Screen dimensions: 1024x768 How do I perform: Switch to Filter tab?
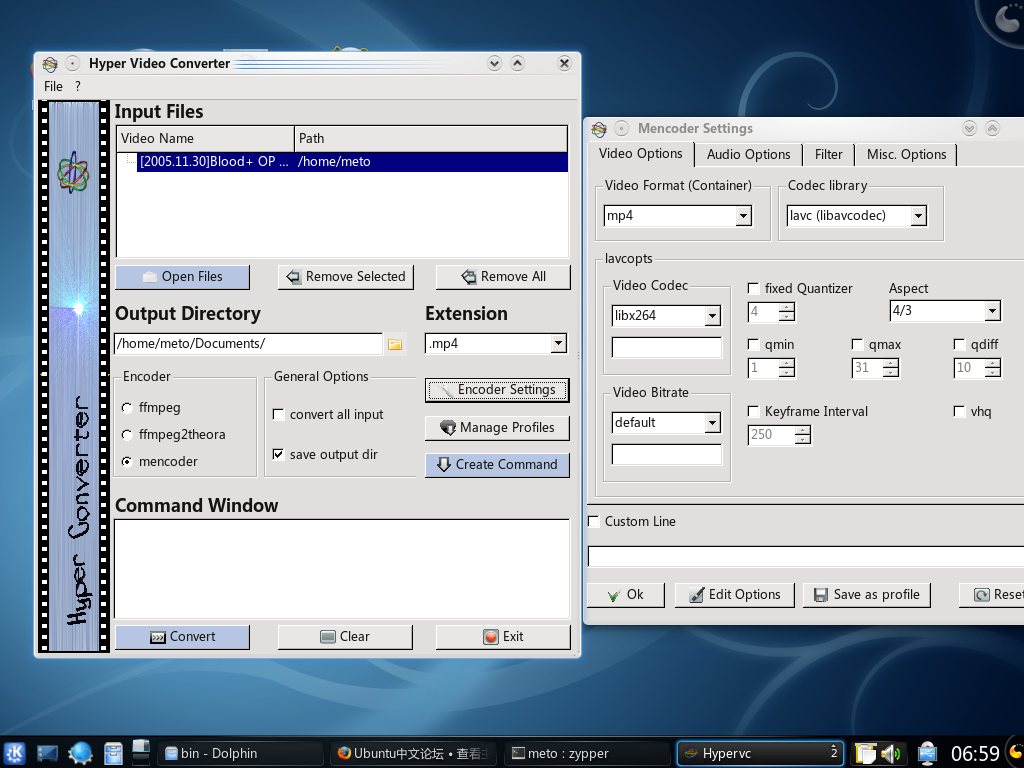click(x=829, y=155)
